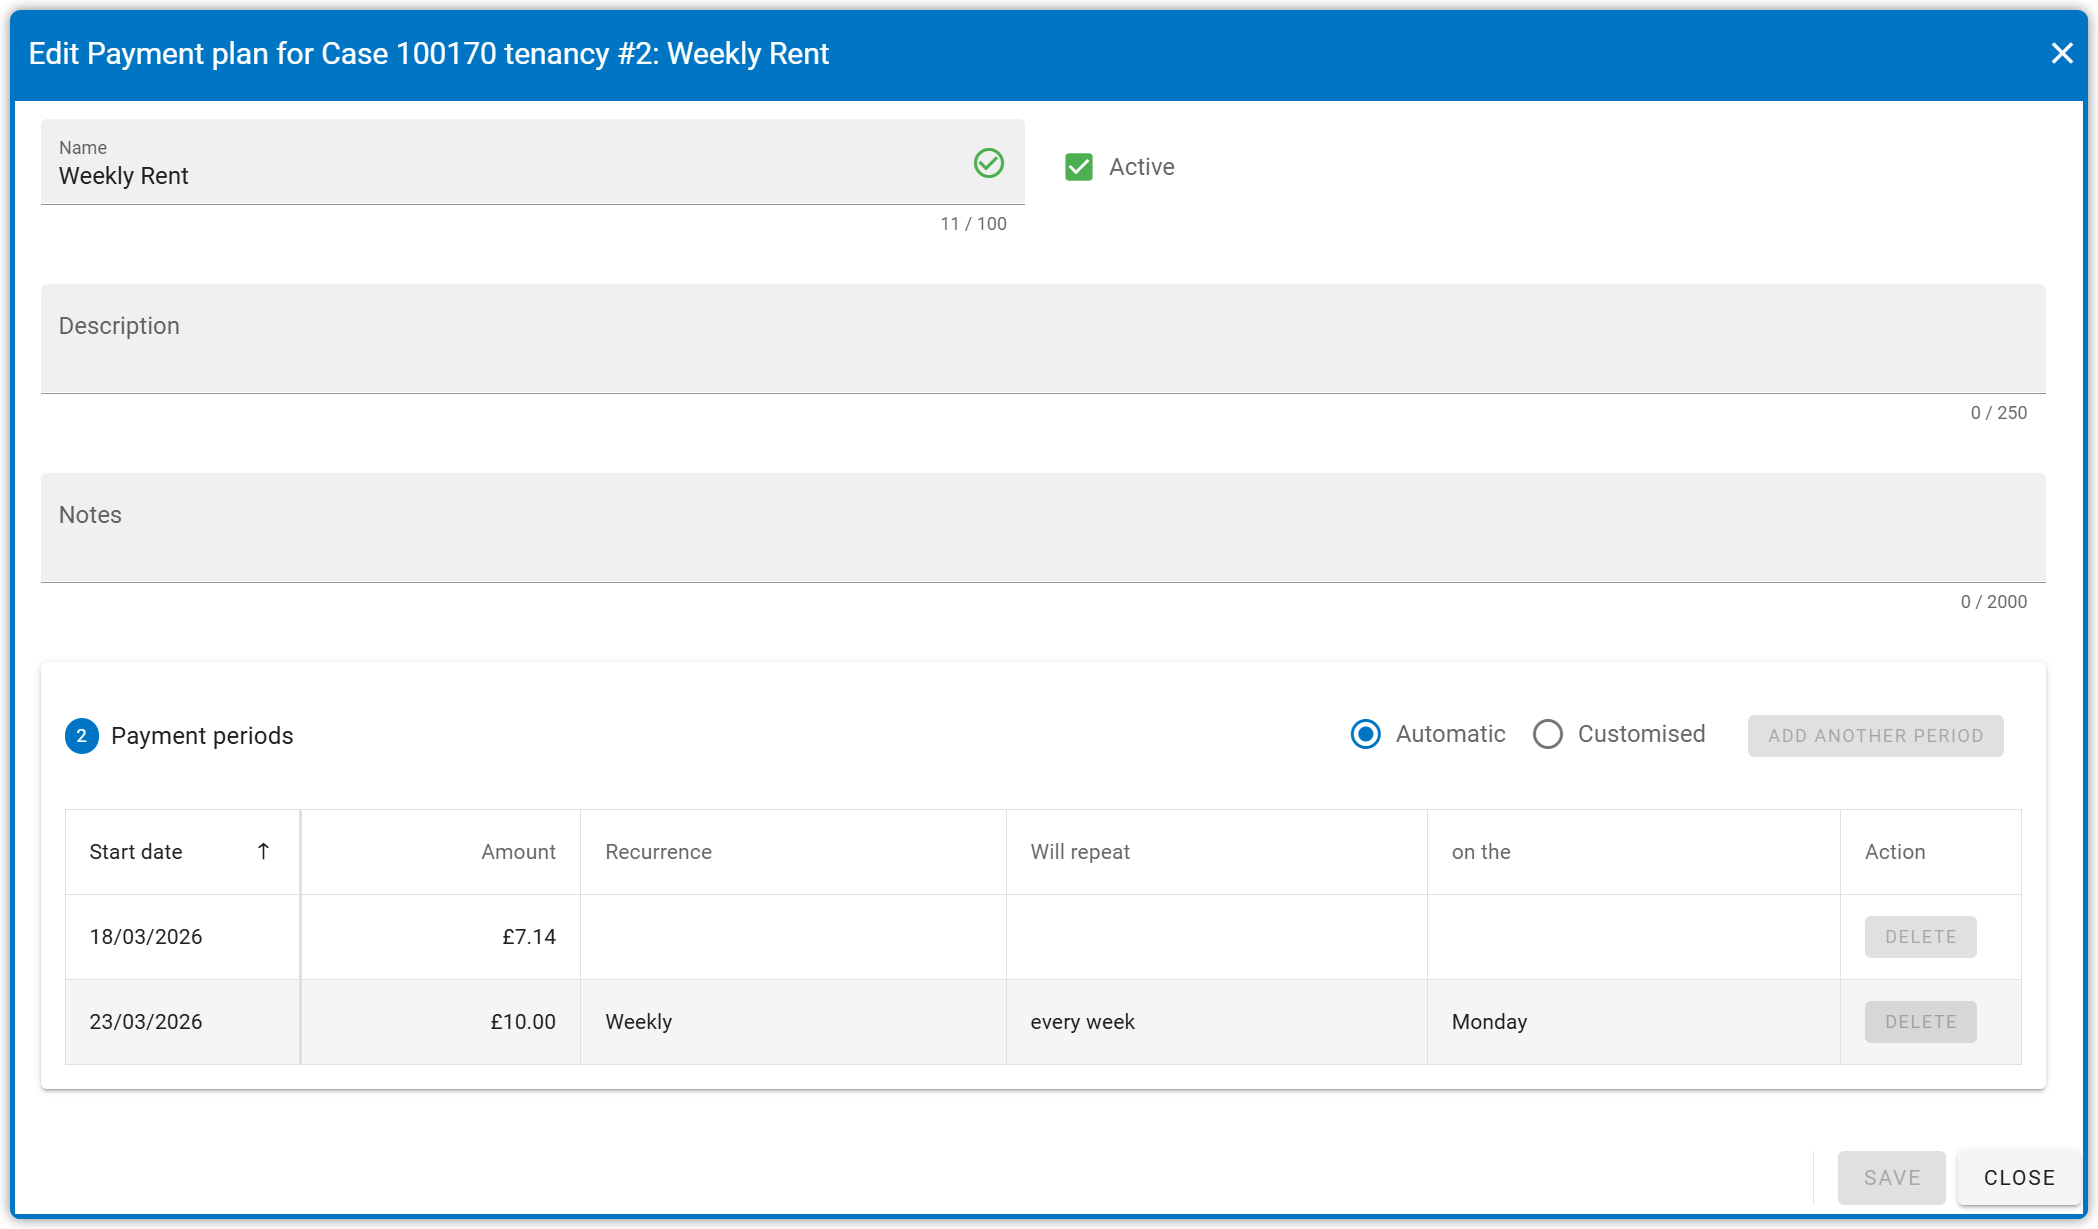Image resolution: width=2098 pixels, height=1229 pixels.
Task: Uncheck the Active checkbox
Action: [1079, 167]
